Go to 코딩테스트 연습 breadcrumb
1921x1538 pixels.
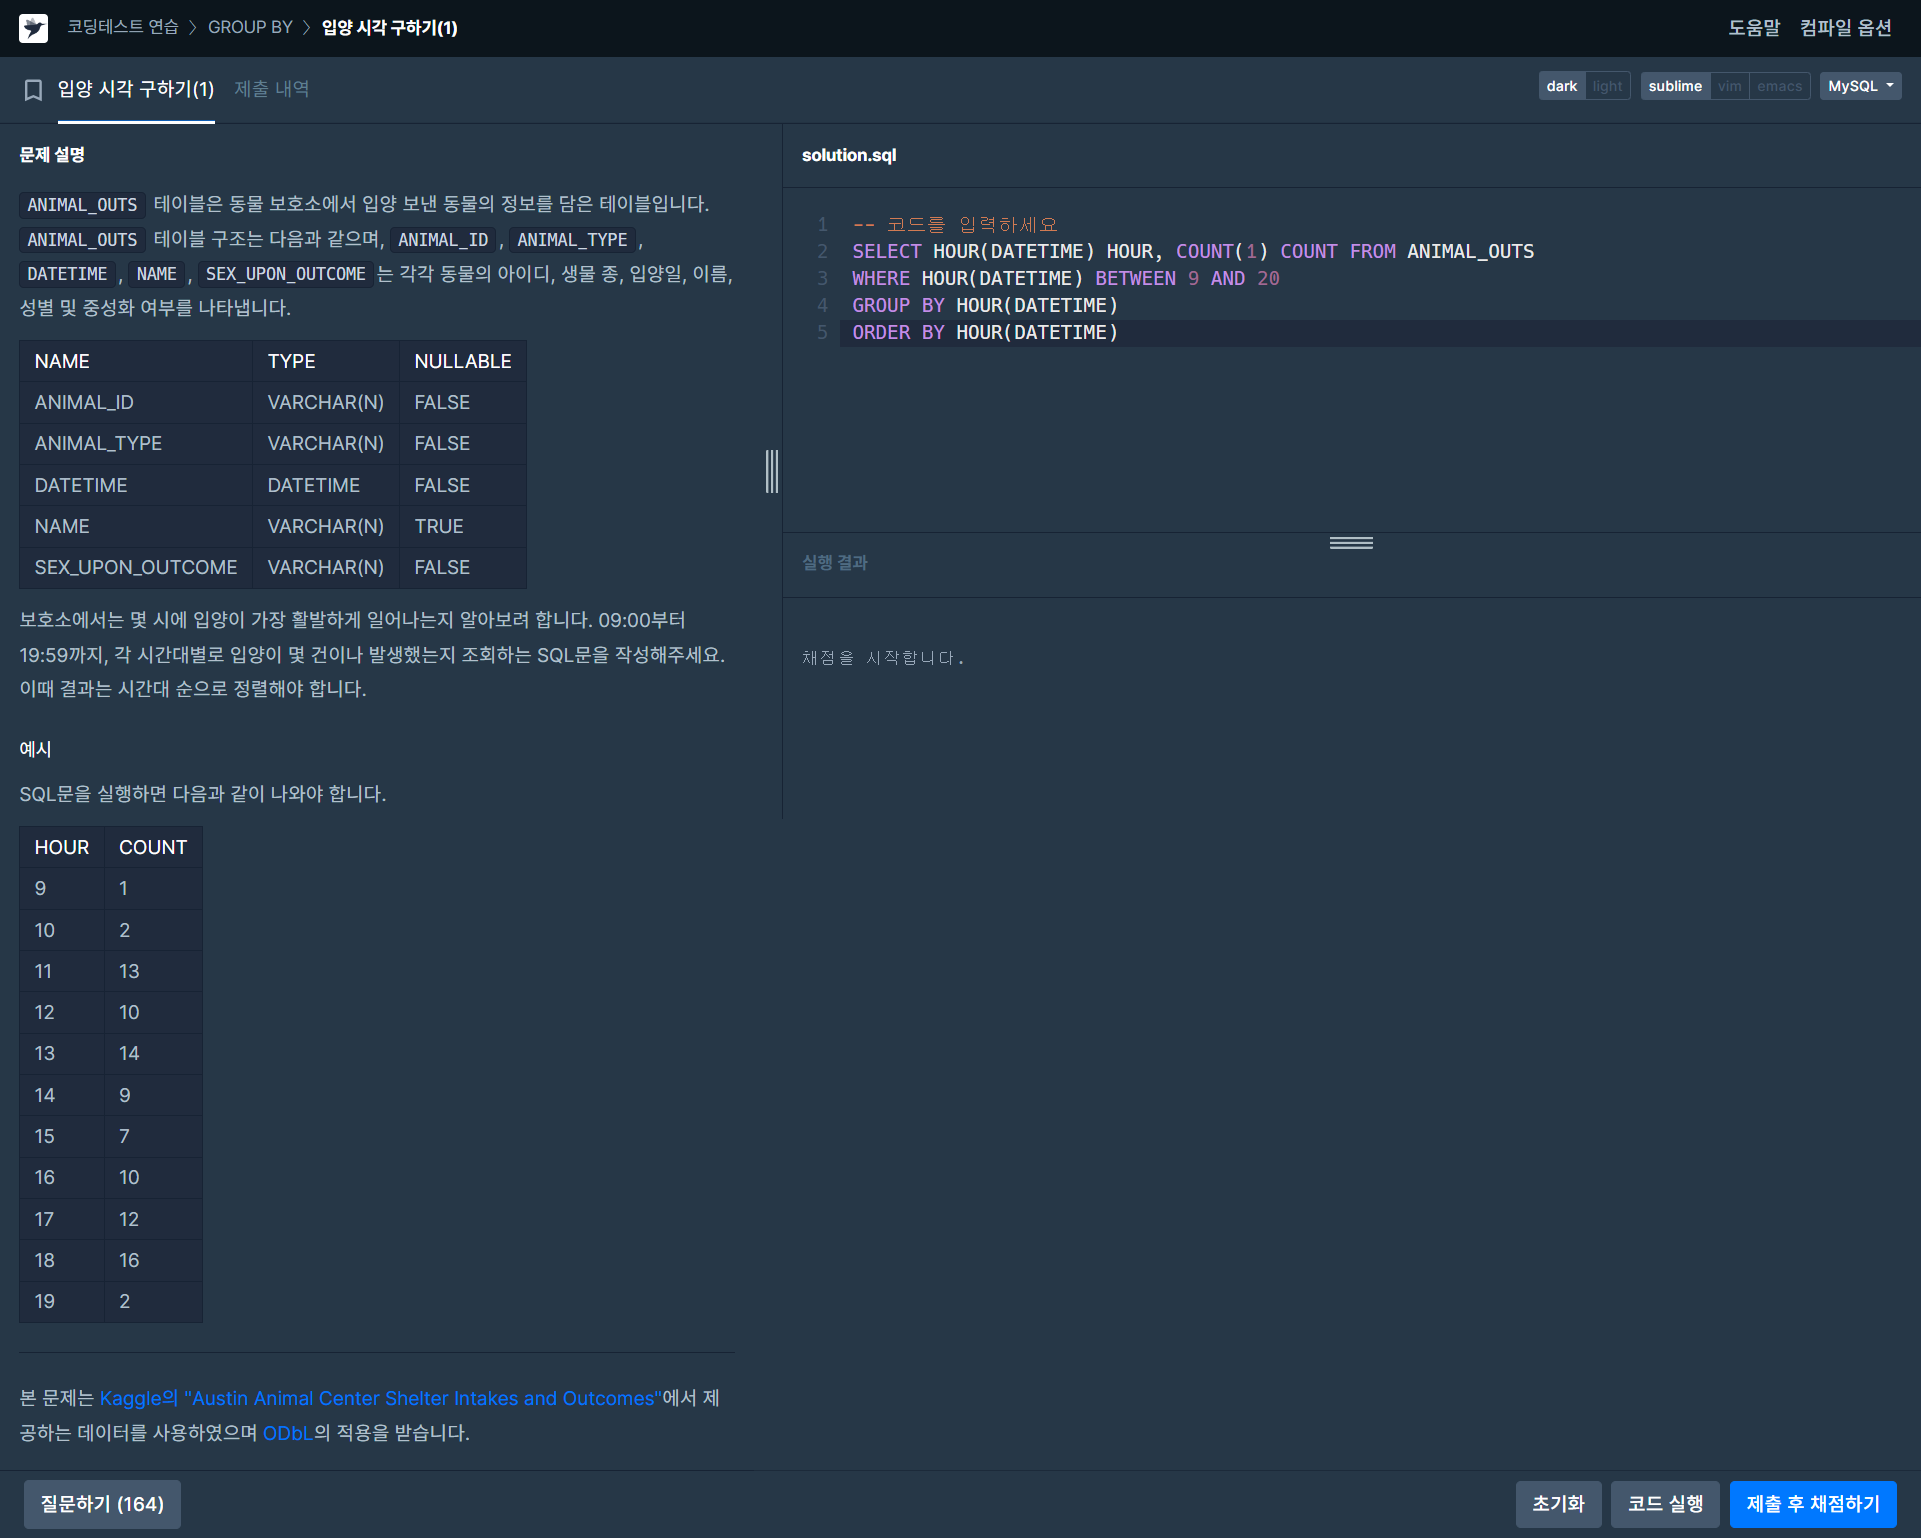[122, 27]
